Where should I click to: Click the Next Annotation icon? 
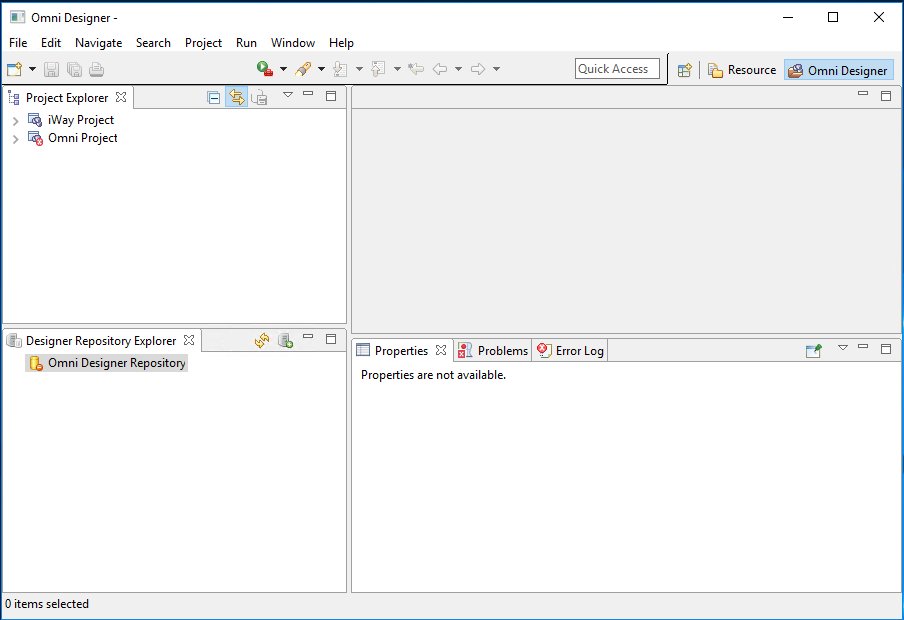tap(340, 69)
